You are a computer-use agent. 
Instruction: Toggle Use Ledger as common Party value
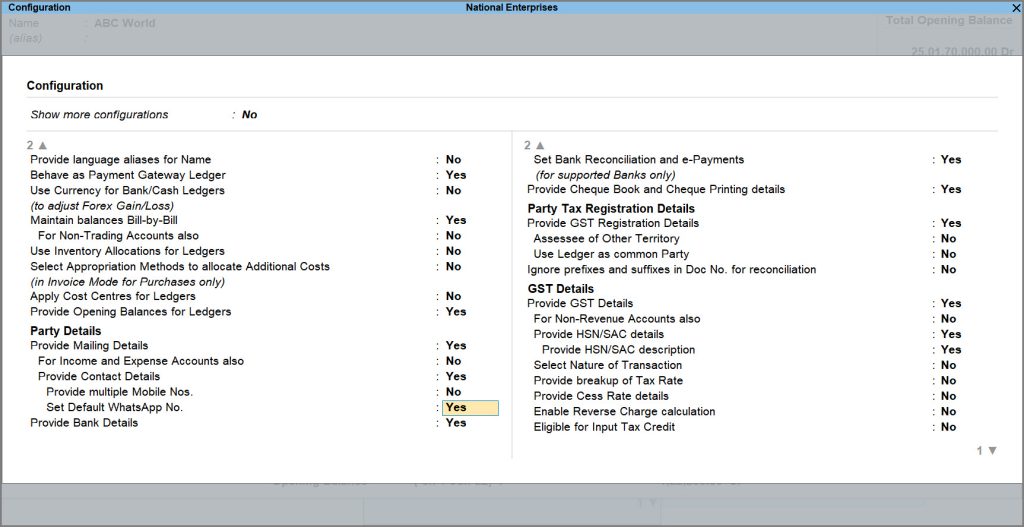click(948, 254)
